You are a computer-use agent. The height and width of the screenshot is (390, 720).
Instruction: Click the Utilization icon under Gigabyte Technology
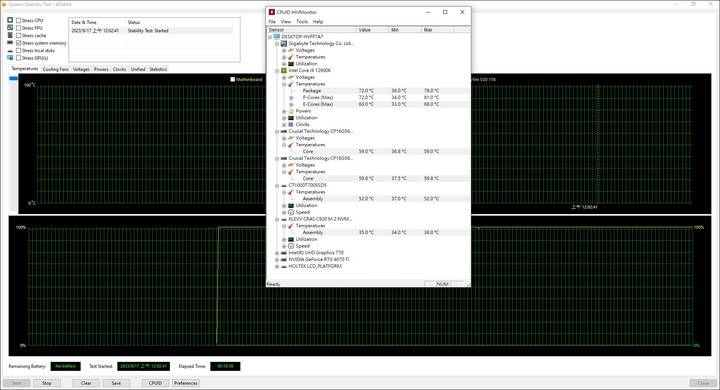pos(291,63)
